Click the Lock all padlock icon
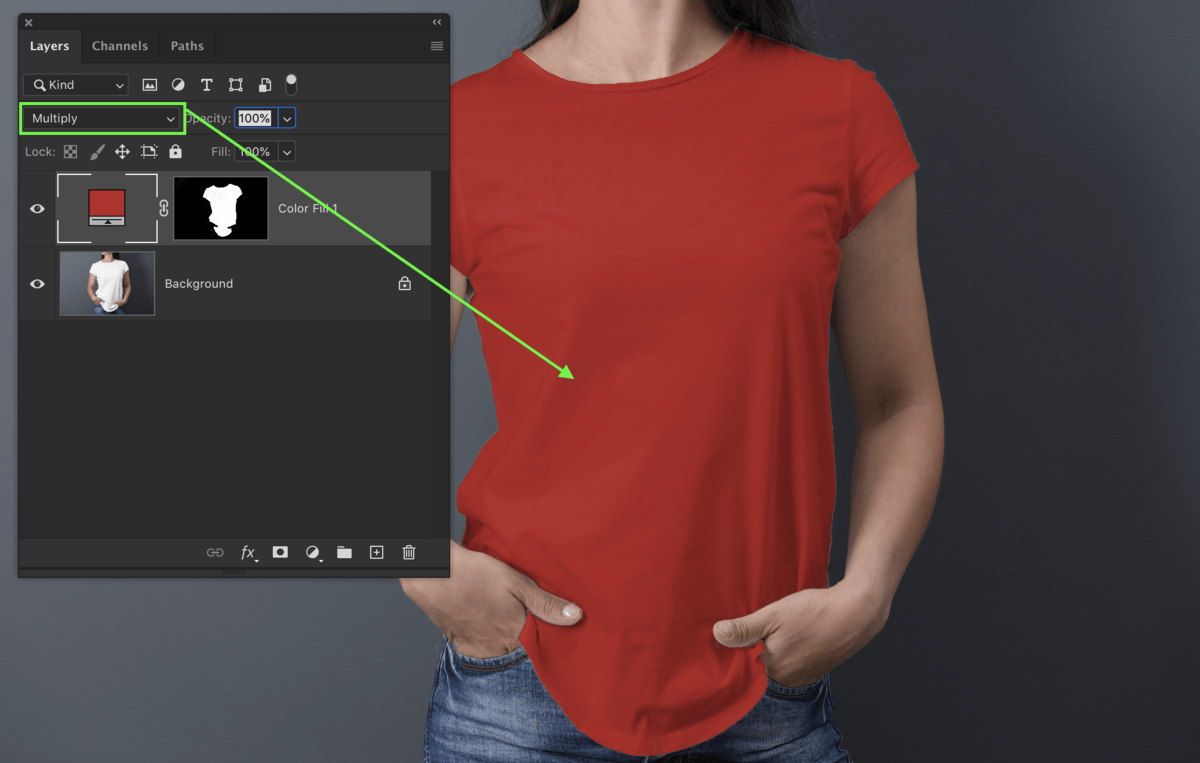 click(x=176, y=152)
